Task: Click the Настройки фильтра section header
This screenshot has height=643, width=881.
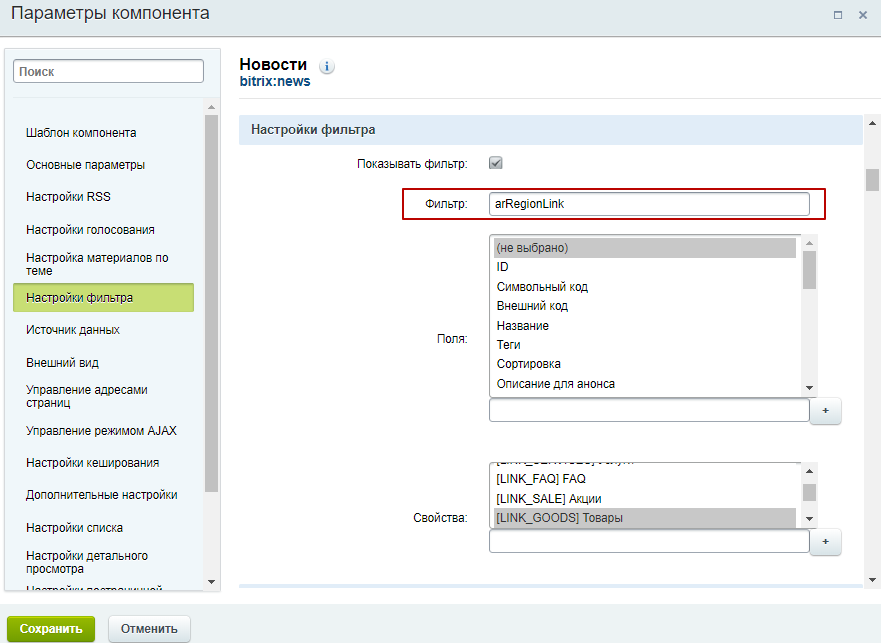Action: (551, 130)
